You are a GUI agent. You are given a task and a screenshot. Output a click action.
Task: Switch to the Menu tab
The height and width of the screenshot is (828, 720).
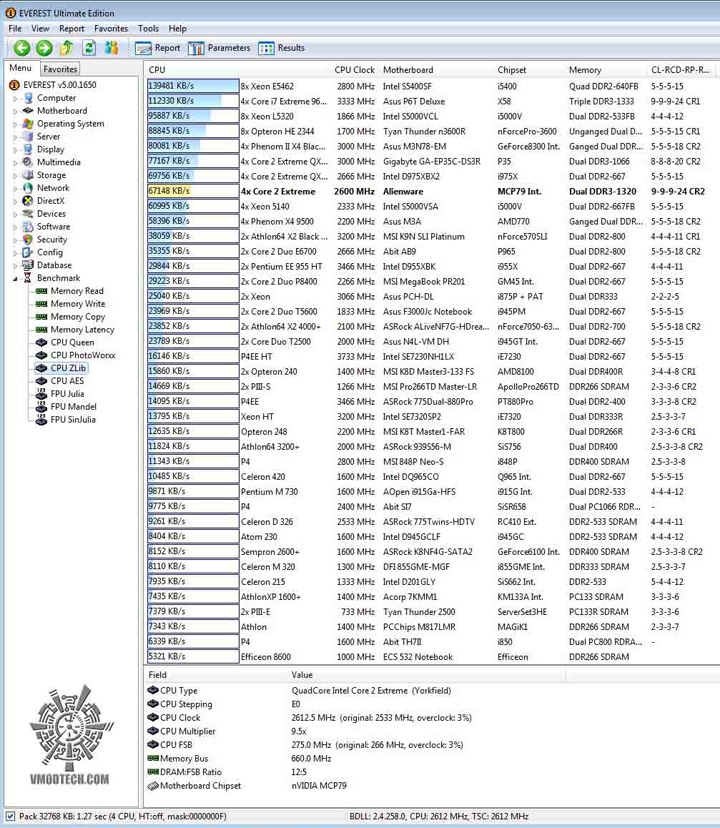tap(21, 68)
